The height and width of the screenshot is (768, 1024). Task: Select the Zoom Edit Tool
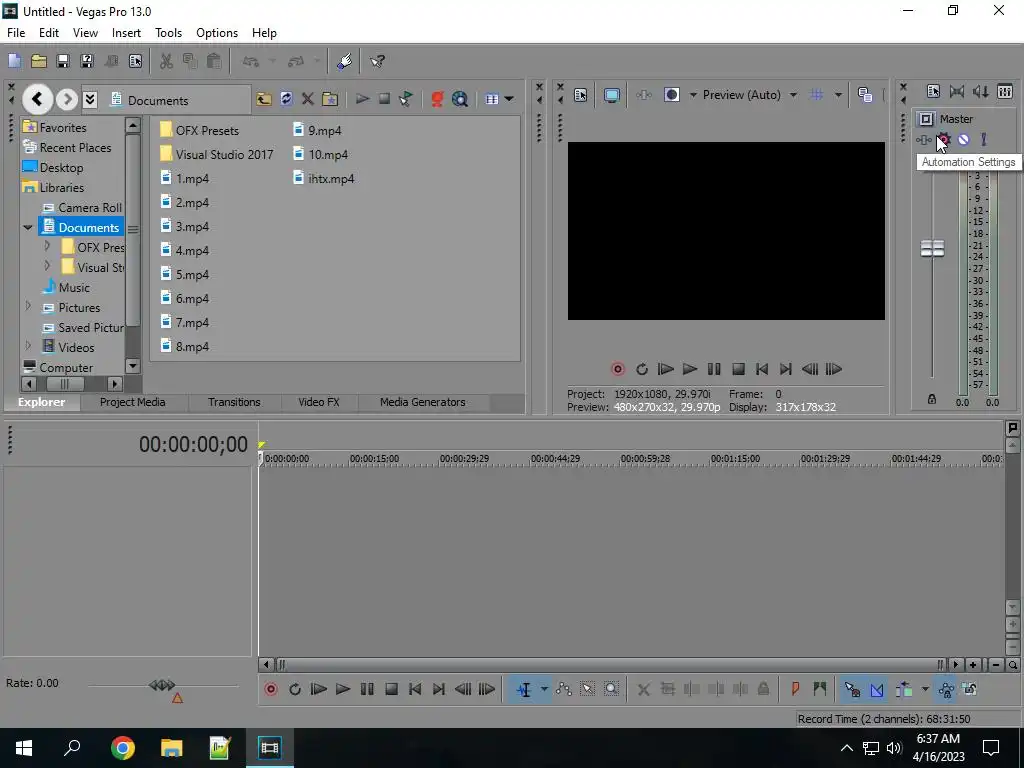(611, 690)
